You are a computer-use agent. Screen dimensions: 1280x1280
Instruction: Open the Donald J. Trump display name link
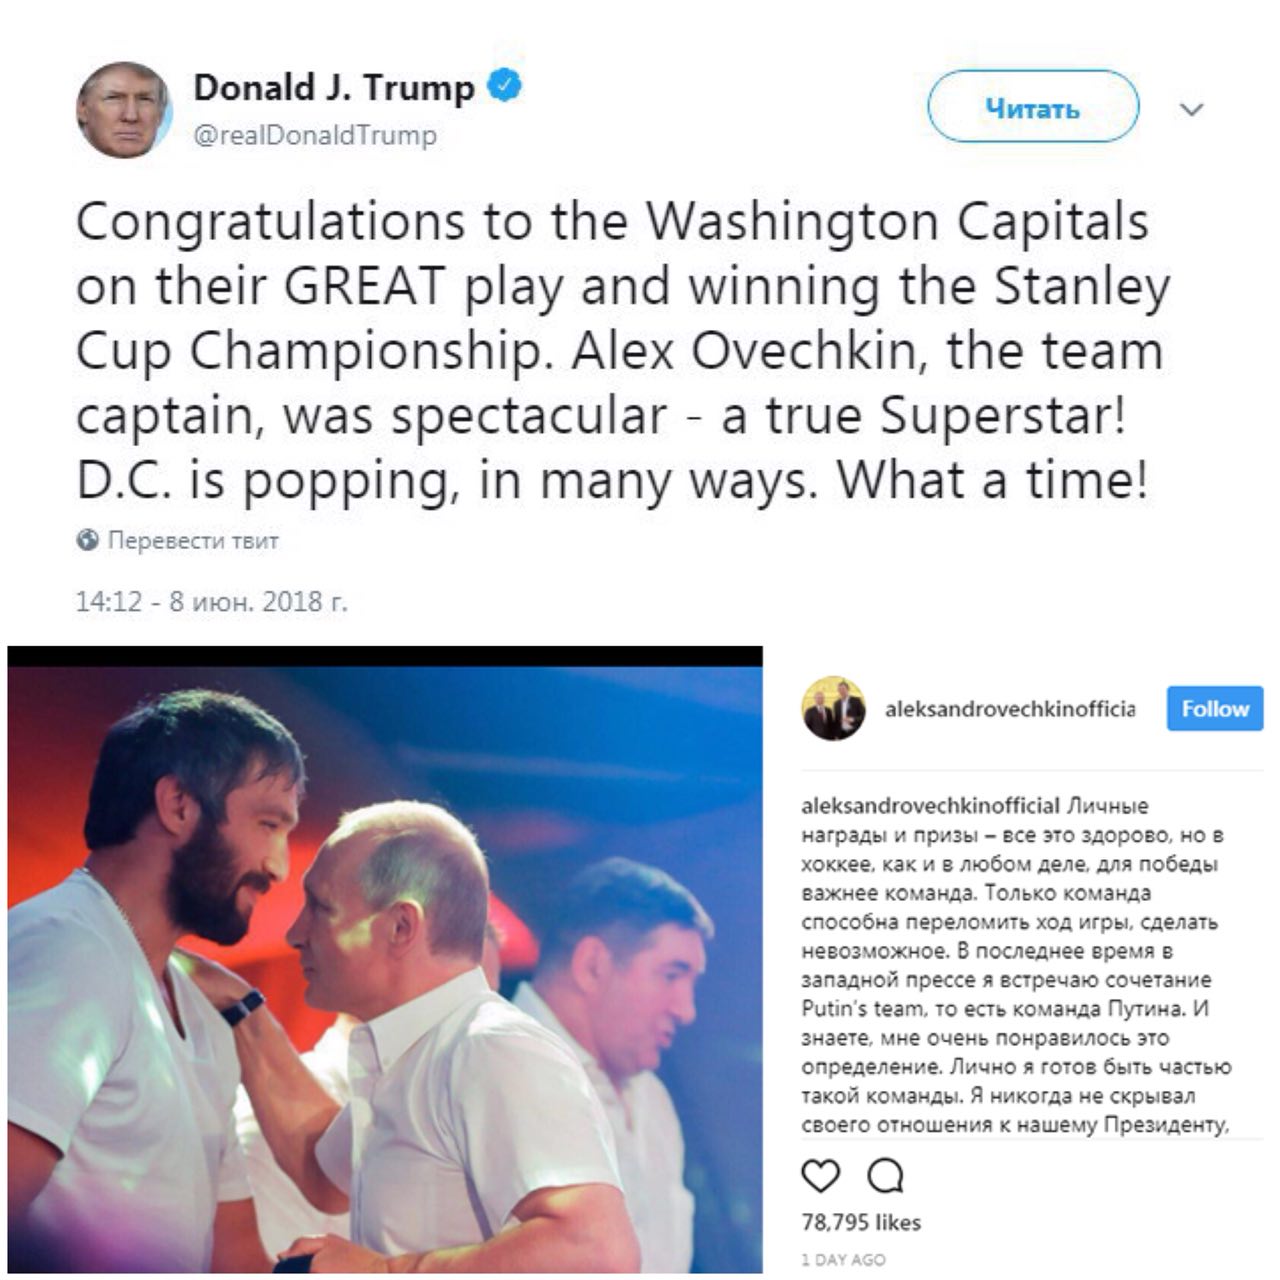tap(334, 88)
